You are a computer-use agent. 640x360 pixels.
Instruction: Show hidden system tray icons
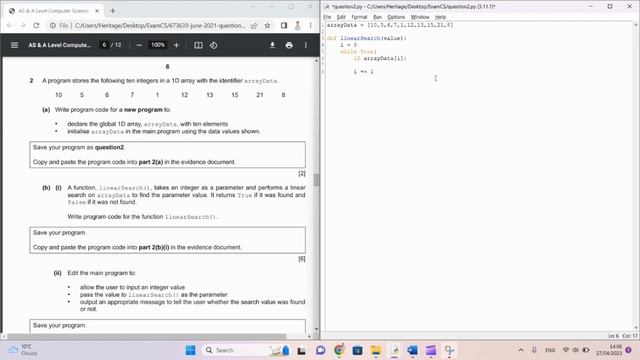click(x=521, y=350)
